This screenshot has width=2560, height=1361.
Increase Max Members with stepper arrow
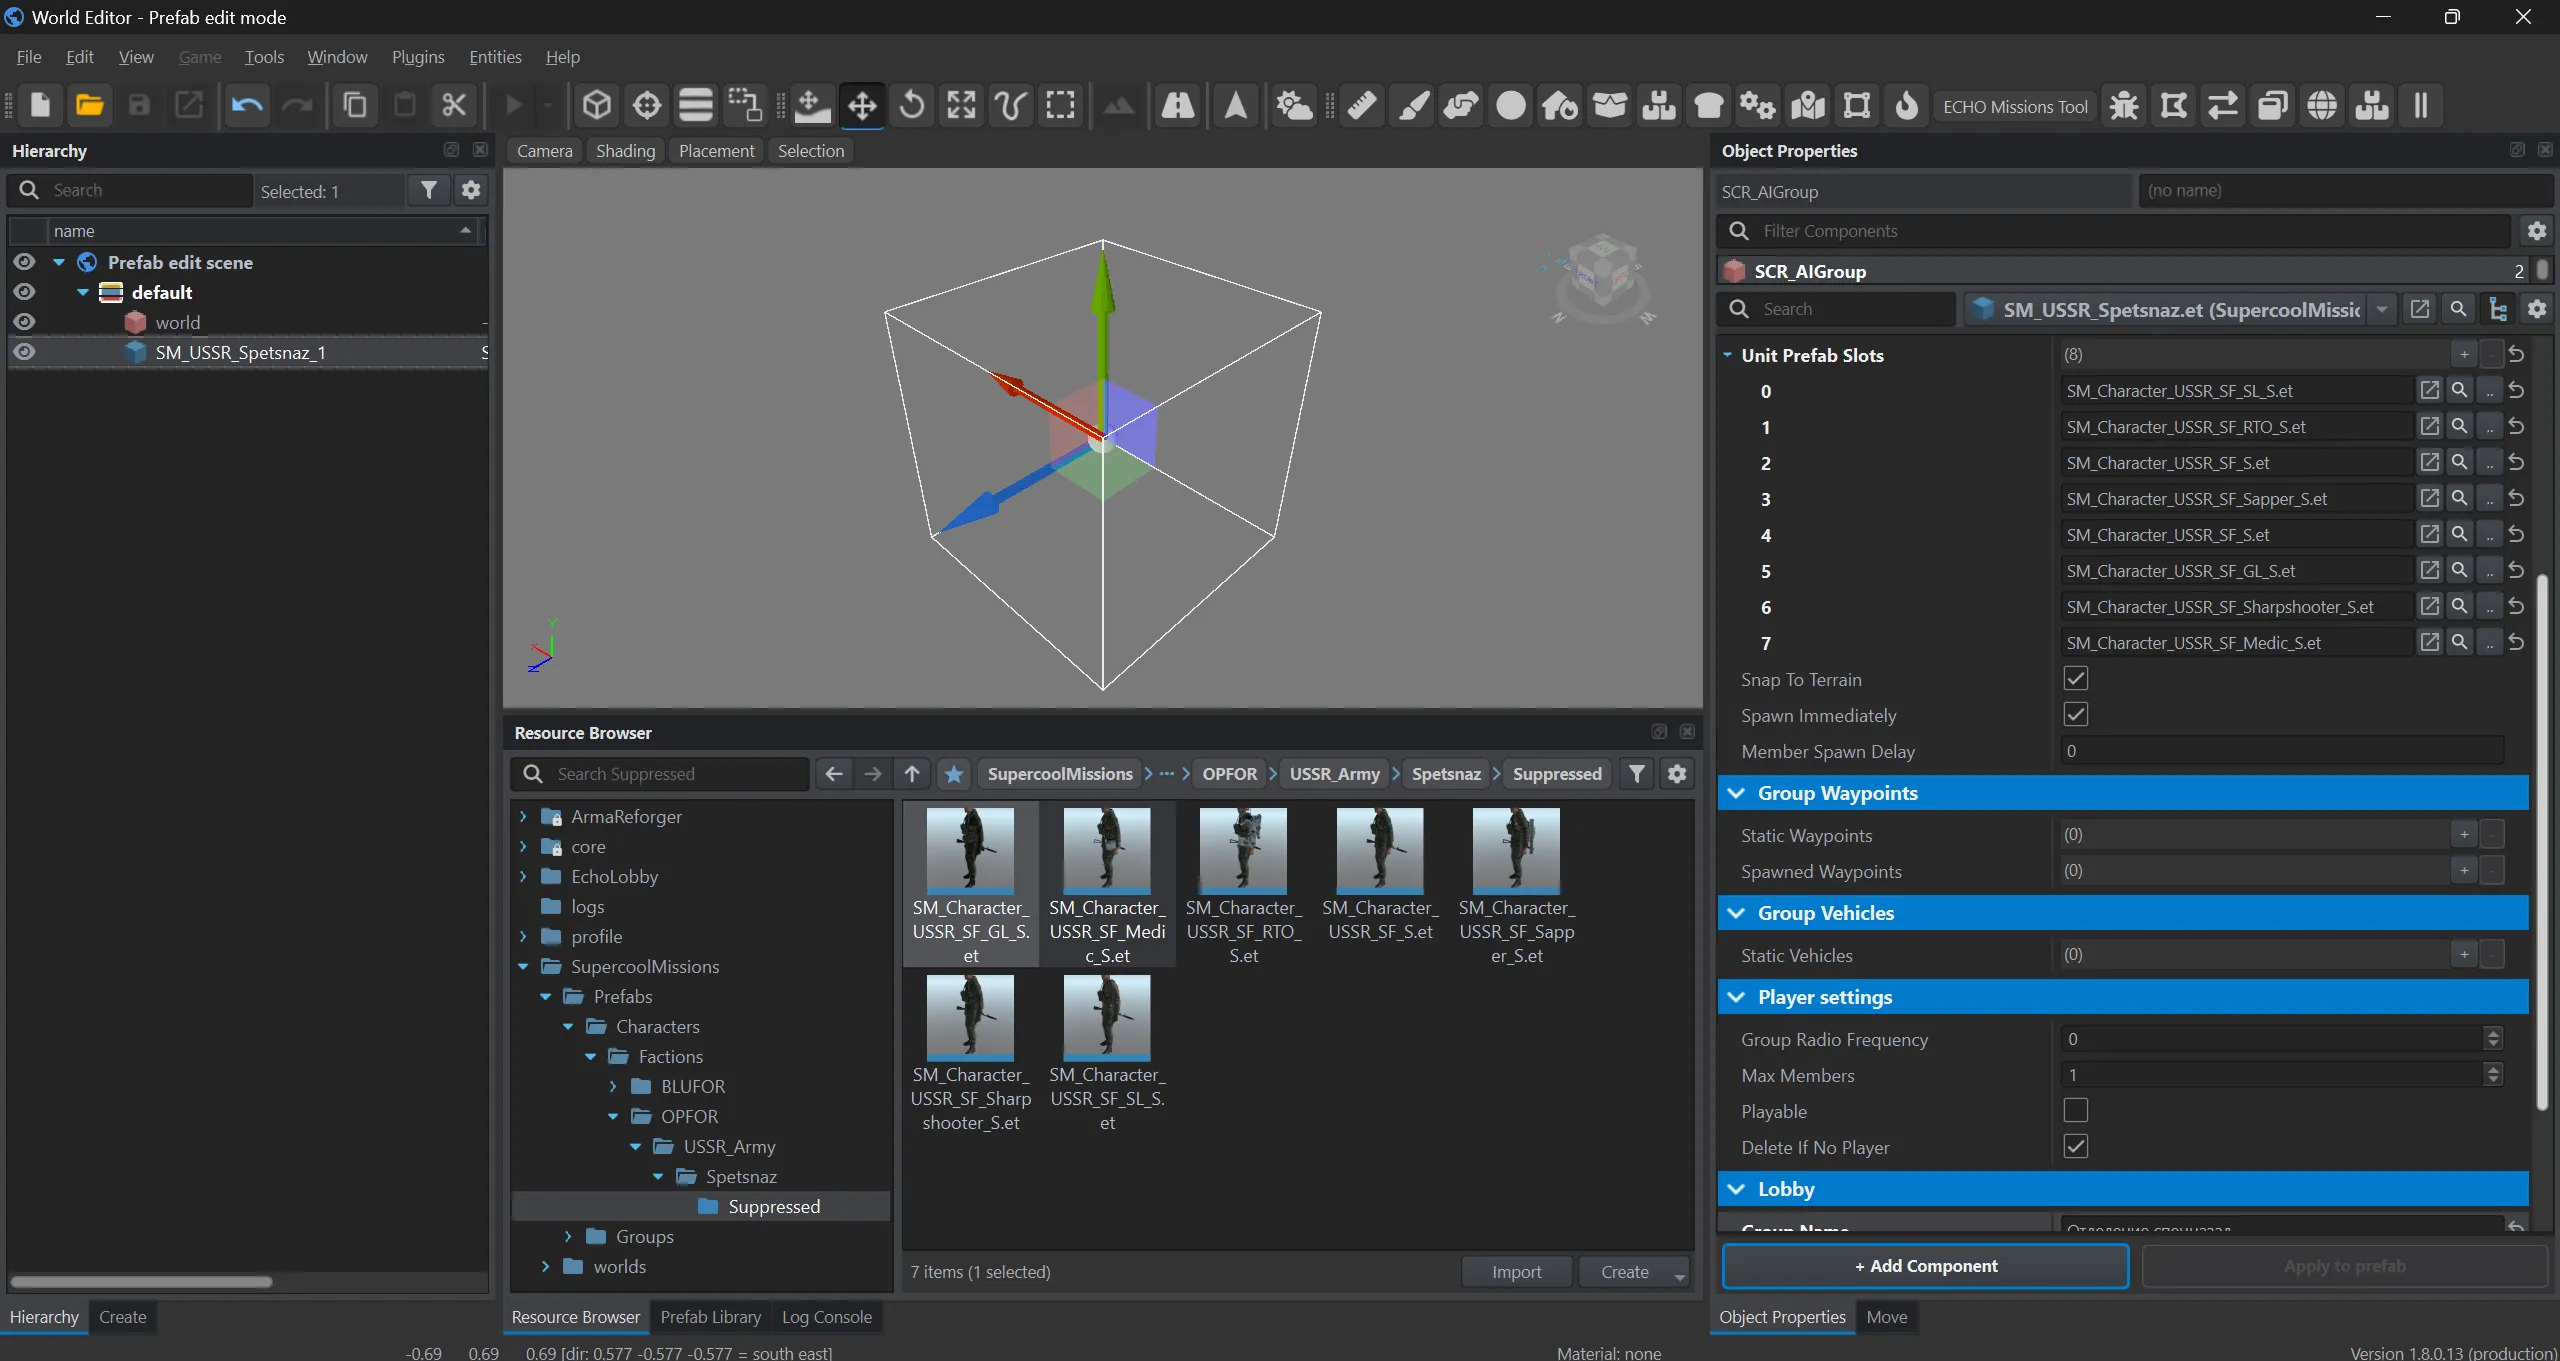click(x=2493, y=1068)
